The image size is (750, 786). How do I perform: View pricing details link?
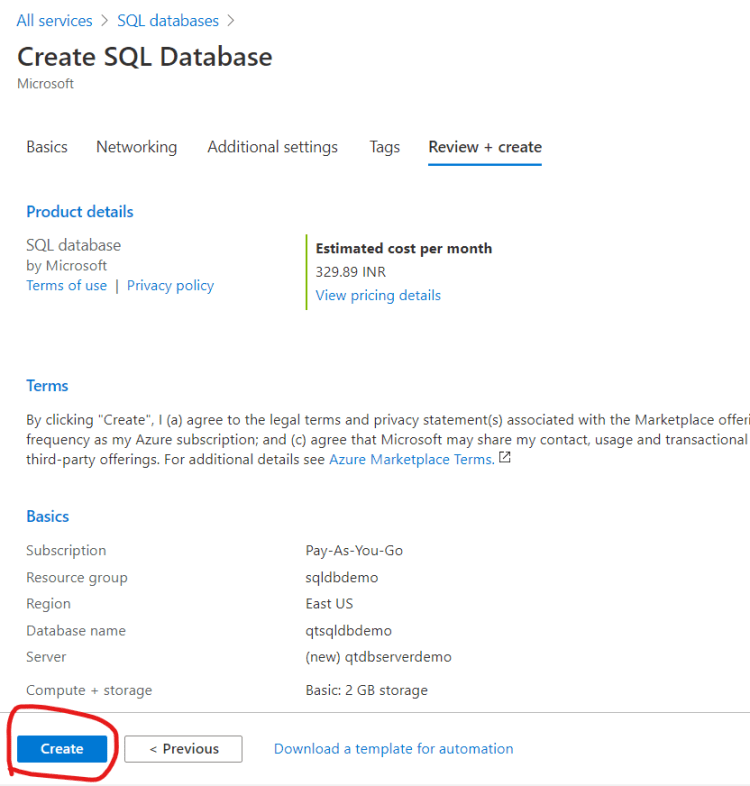coord(378,295)
